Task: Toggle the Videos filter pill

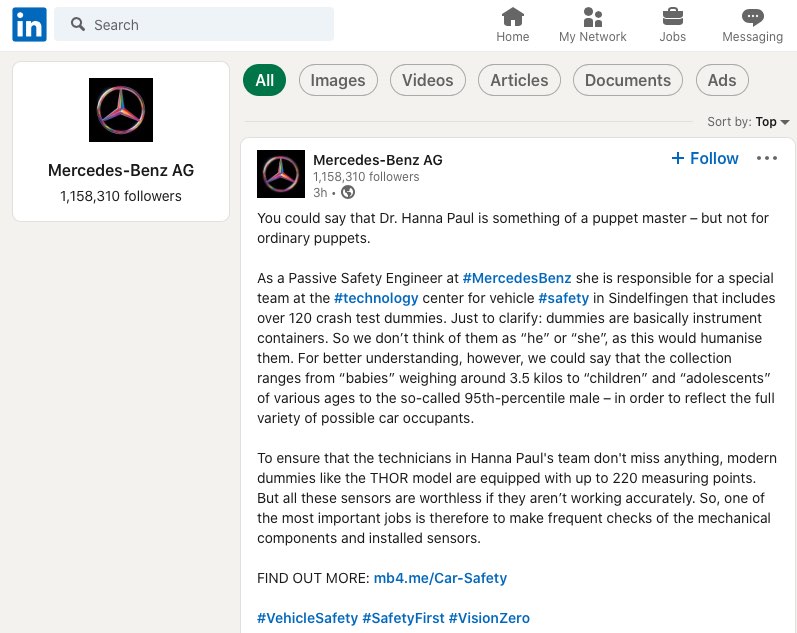Action: (427, 80)
